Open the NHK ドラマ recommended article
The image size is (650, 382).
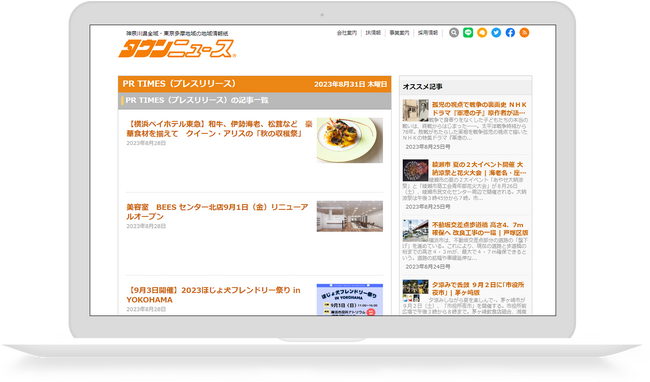[480, 109]
